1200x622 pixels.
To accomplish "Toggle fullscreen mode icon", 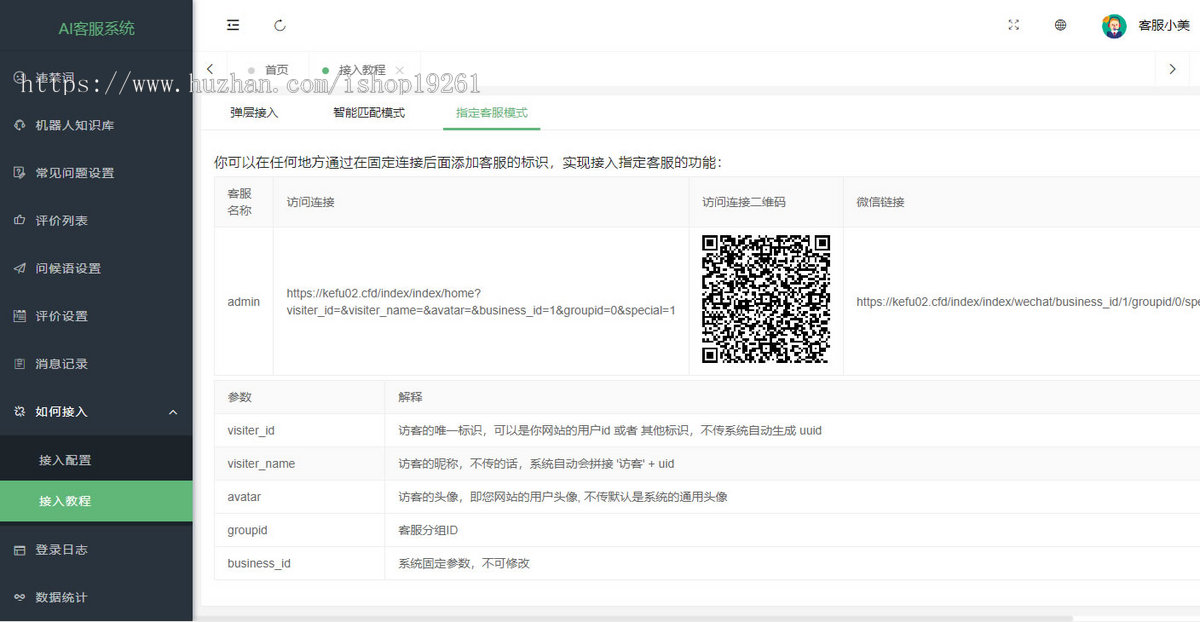I will (1014, 25).
